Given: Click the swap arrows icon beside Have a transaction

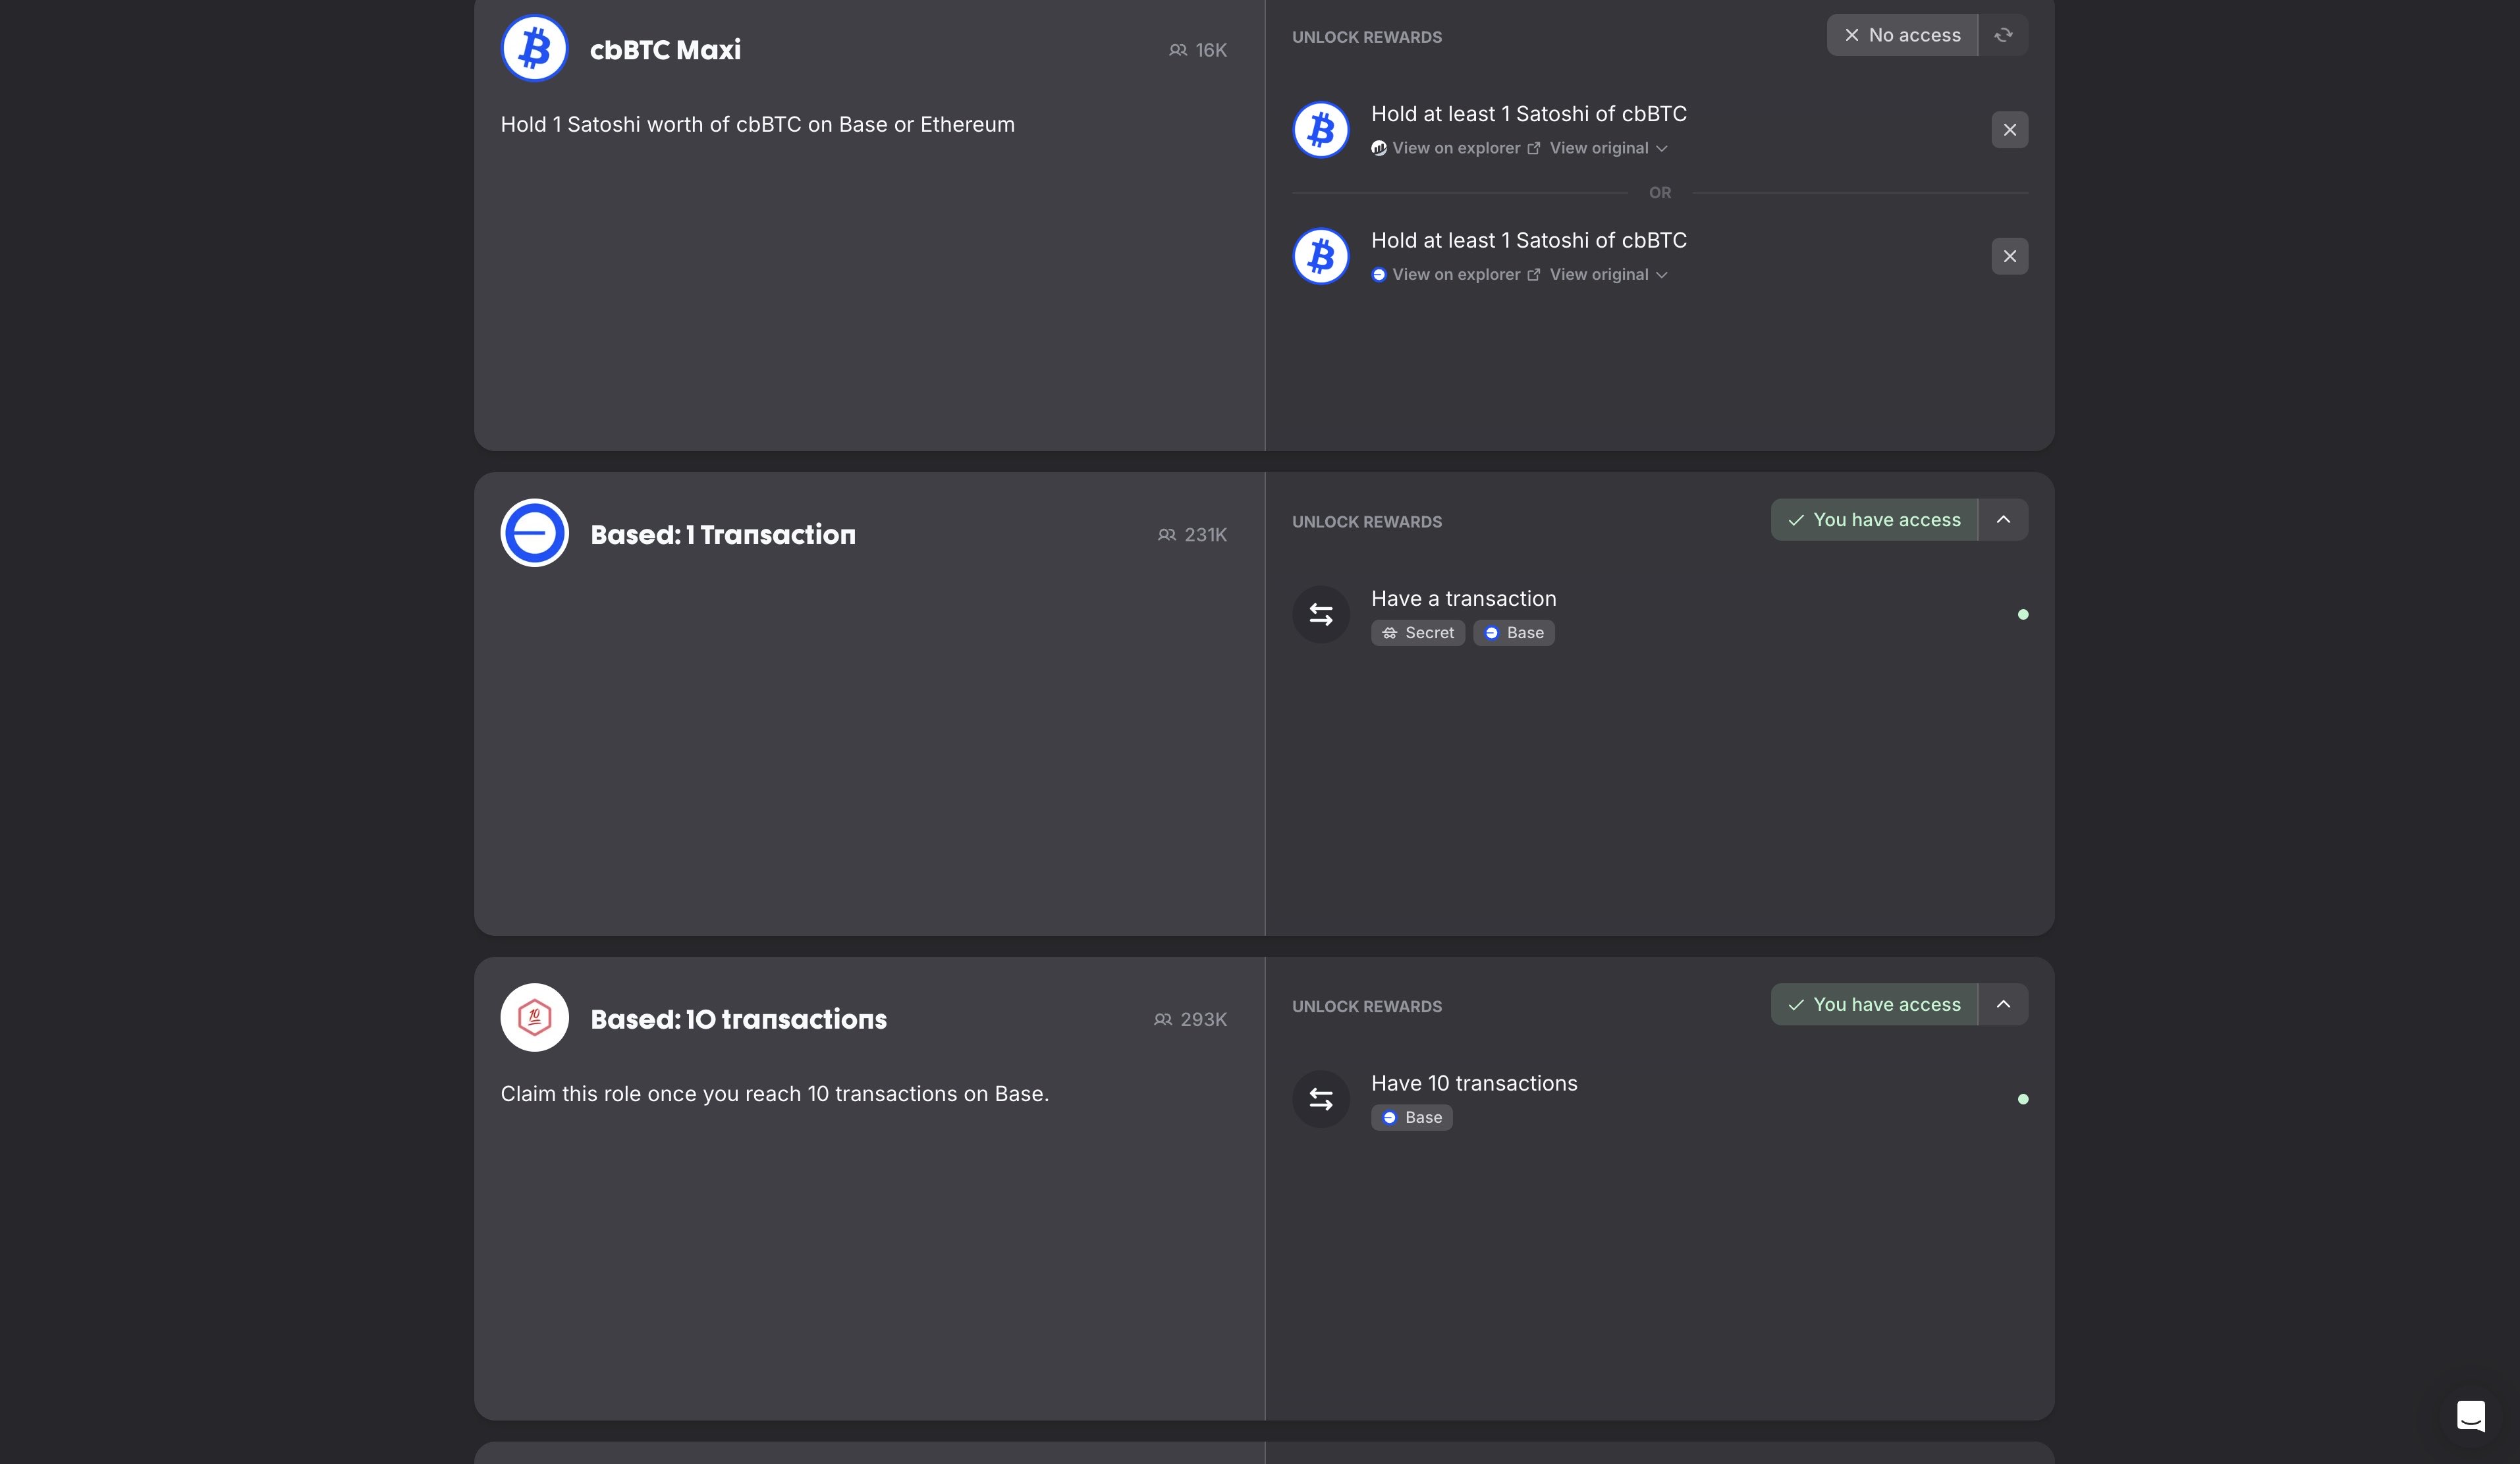Looking at the screenshot, I should coord(1321,614).
